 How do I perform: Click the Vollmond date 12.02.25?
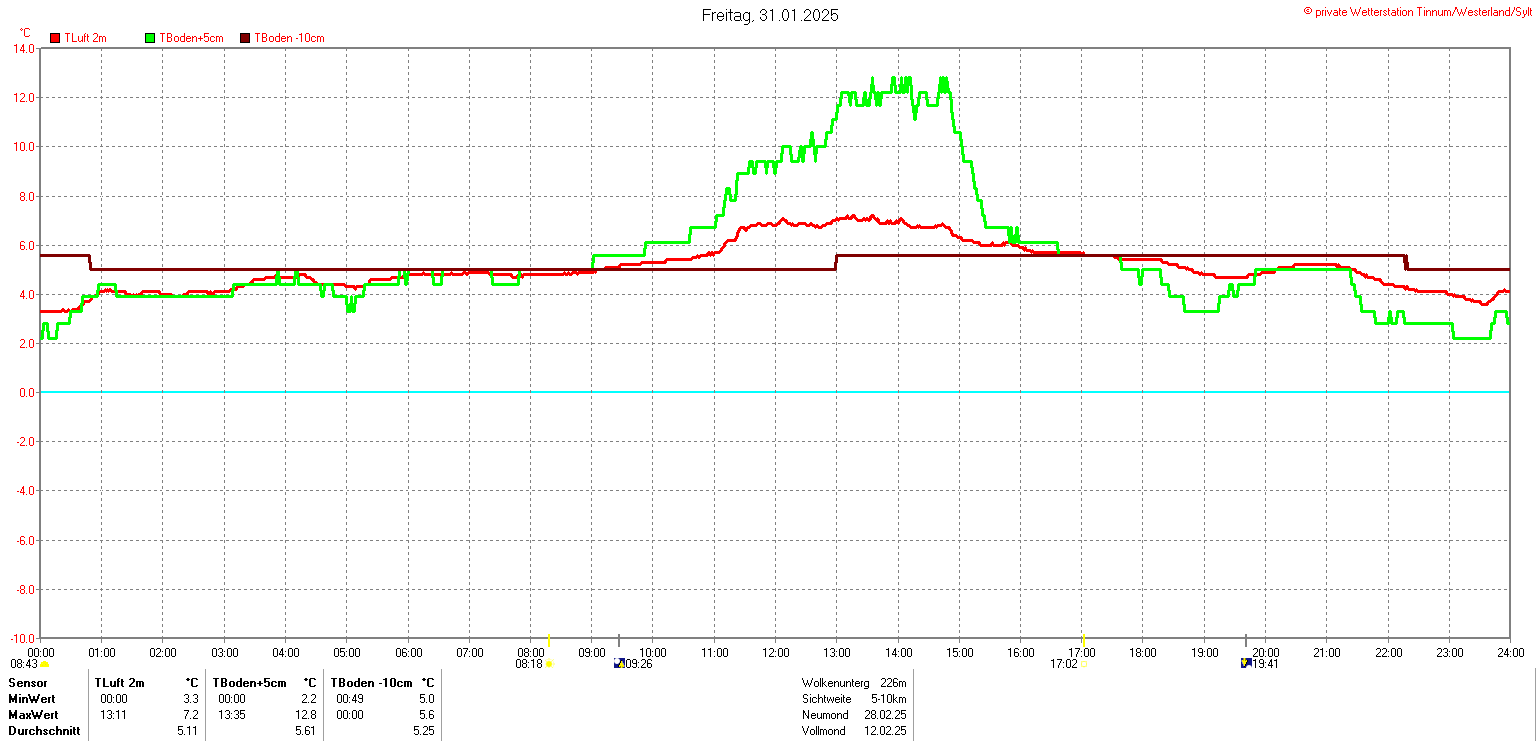(x=886, y=732)
